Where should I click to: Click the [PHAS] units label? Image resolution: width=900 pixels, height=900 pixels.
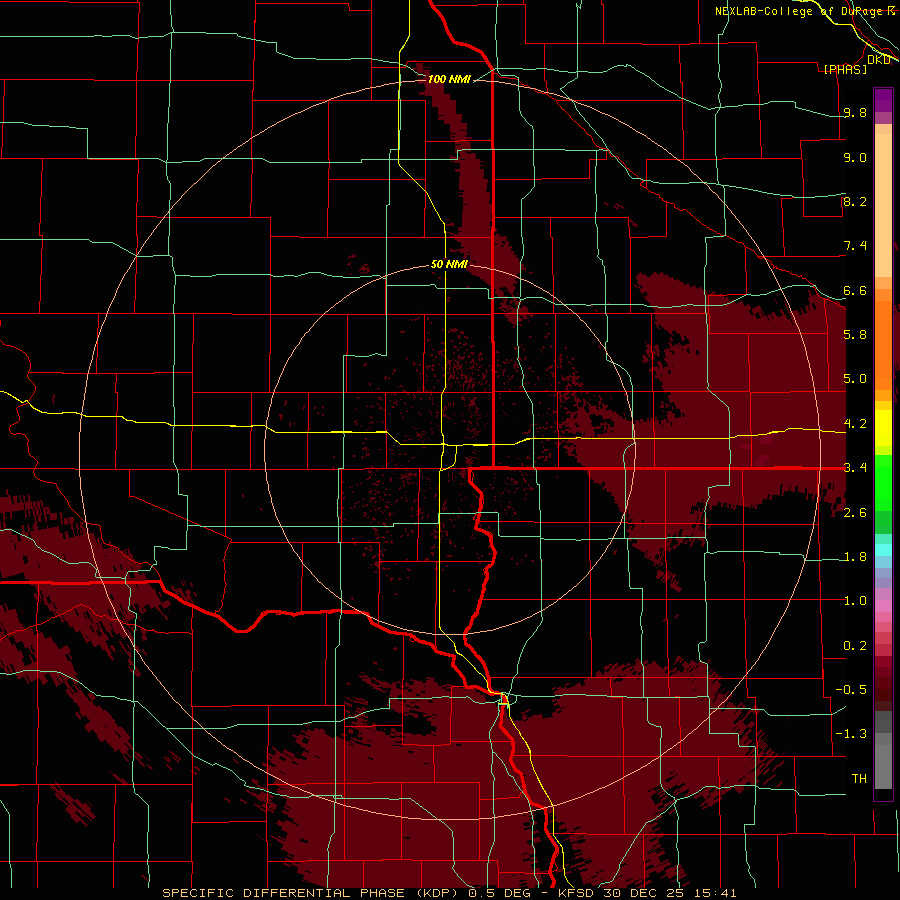tap(845, 69)
